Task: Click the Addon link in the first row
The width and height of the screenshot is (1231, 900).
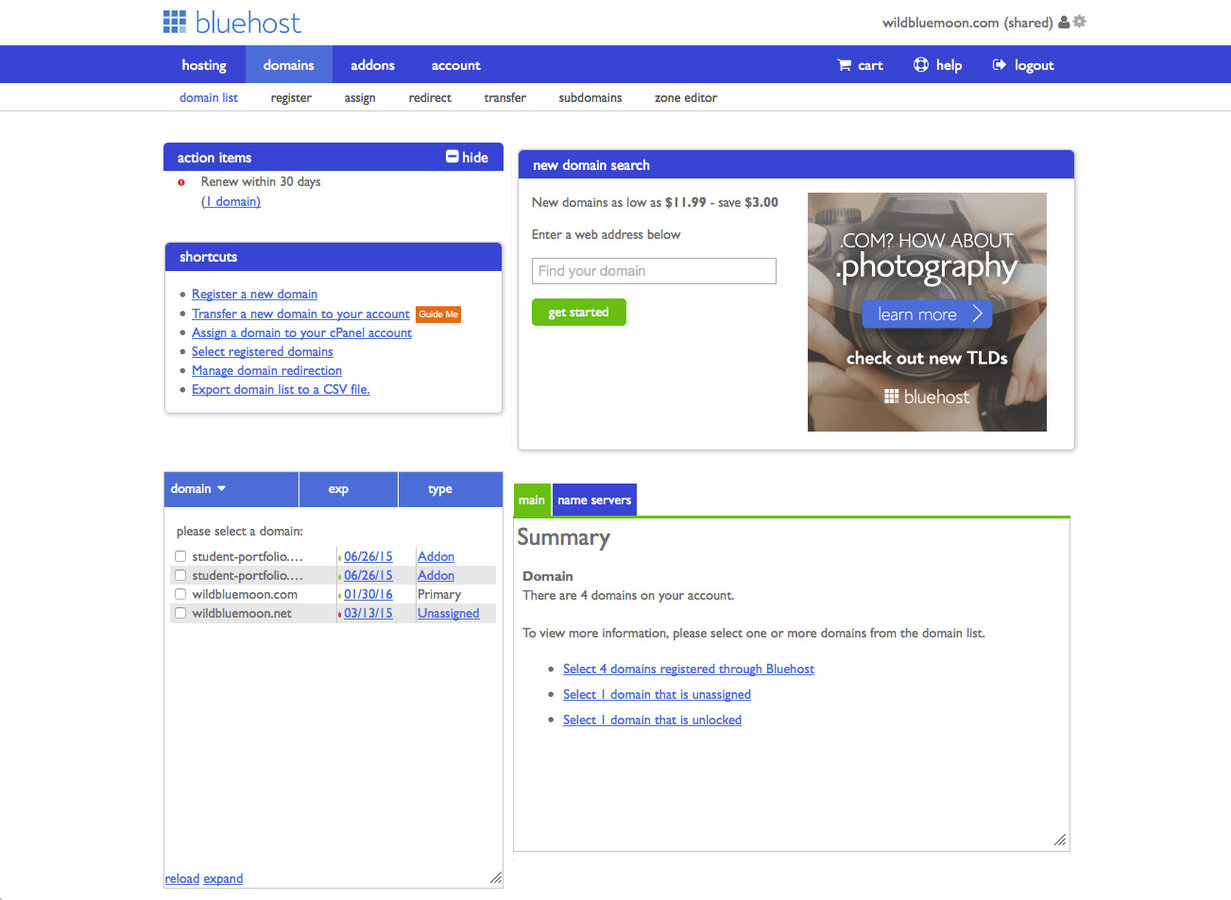Action: pos(436,556)
